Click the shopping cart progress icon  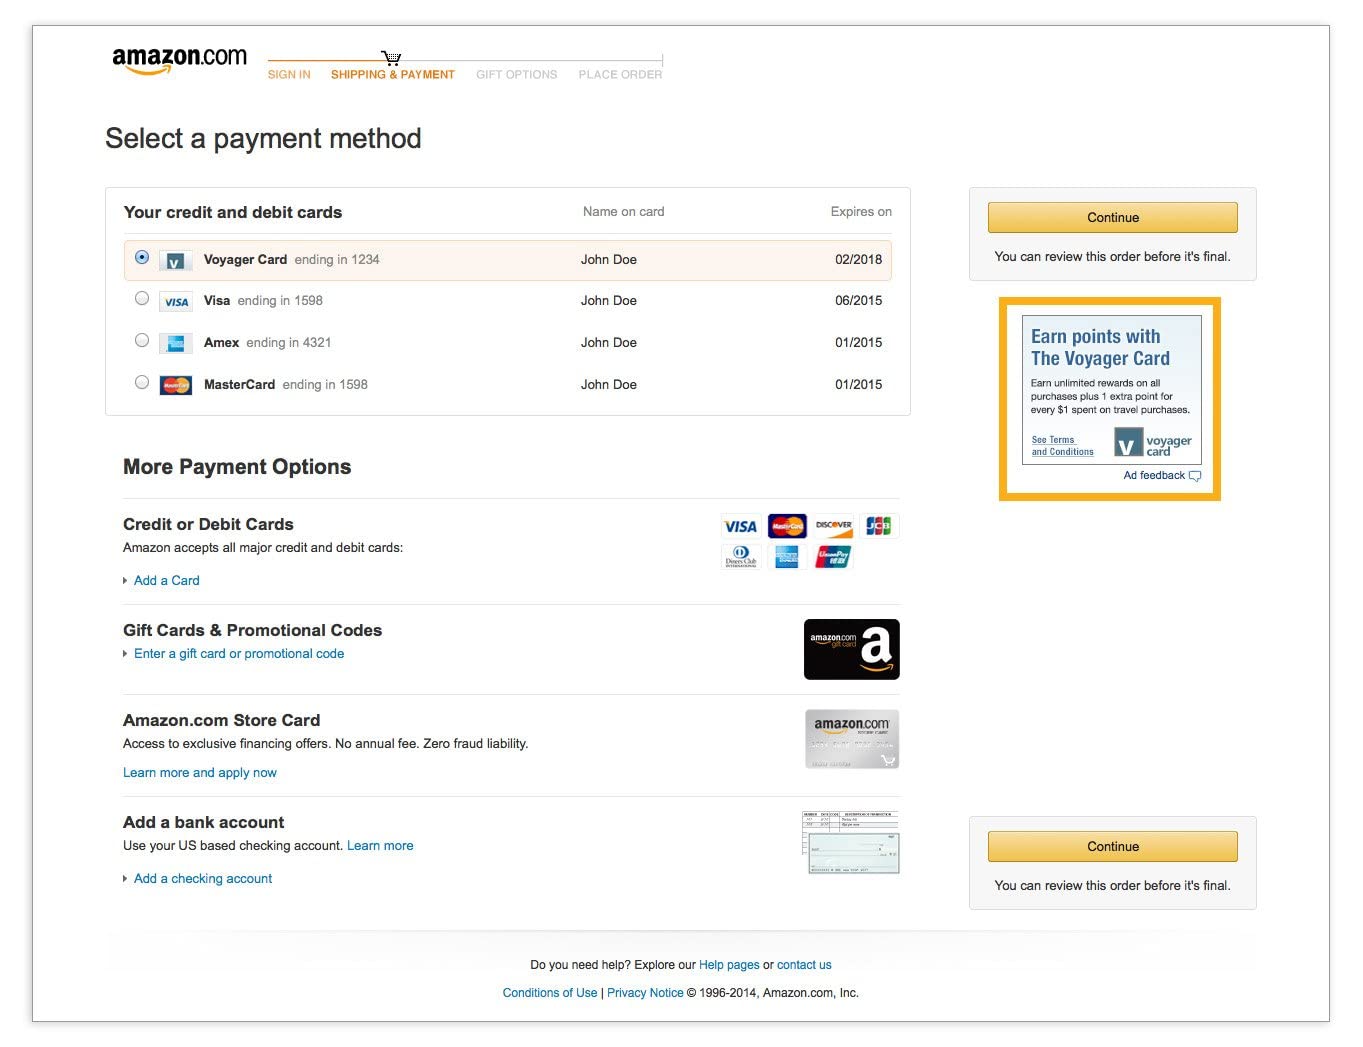[x=391, y=58]
